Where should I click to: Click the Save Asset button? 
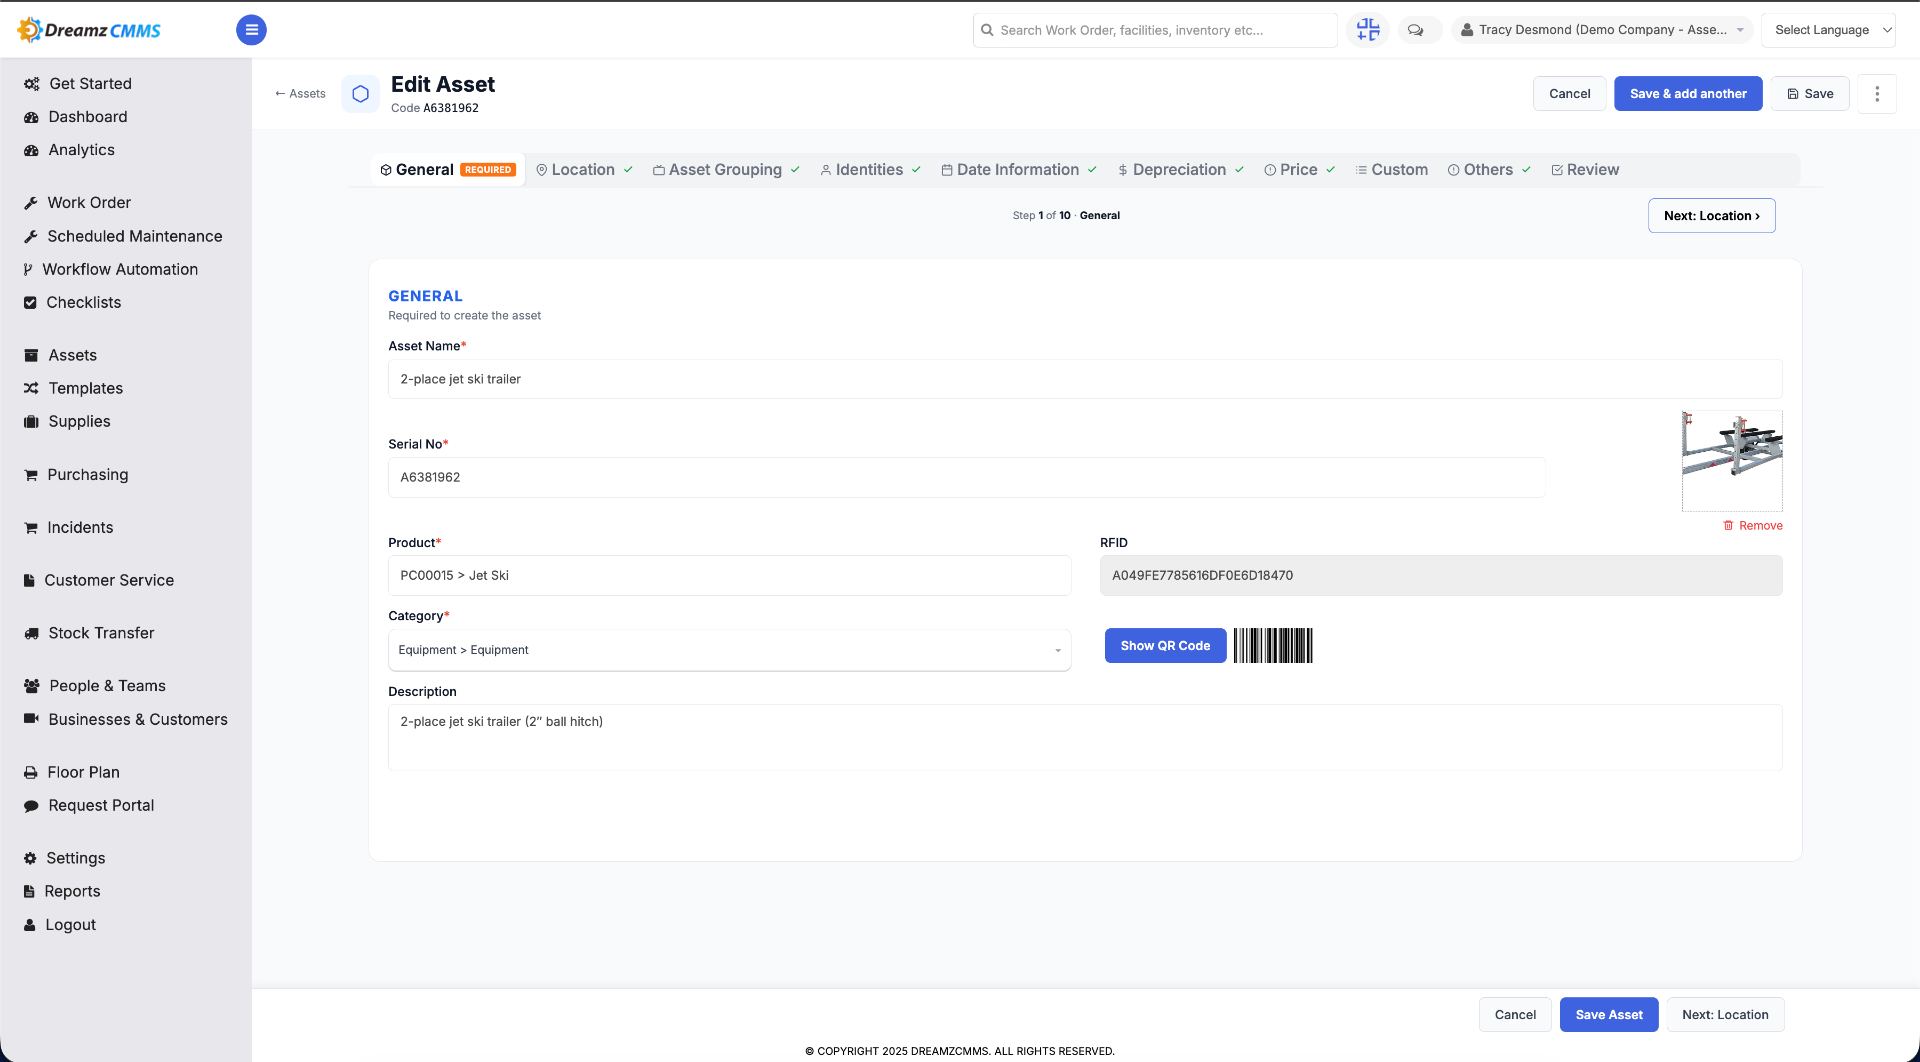click(1608, 1015)
